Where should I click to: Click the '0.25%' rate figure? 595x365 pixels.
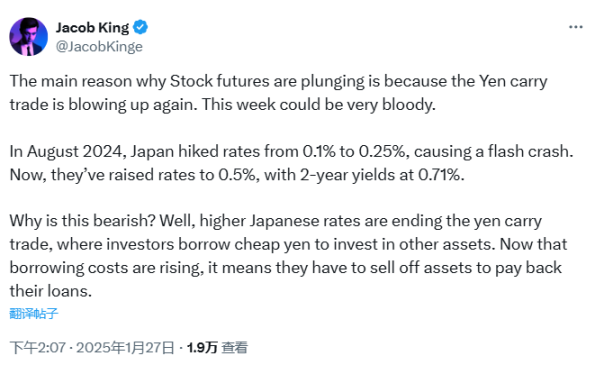(x=384, y=151)
